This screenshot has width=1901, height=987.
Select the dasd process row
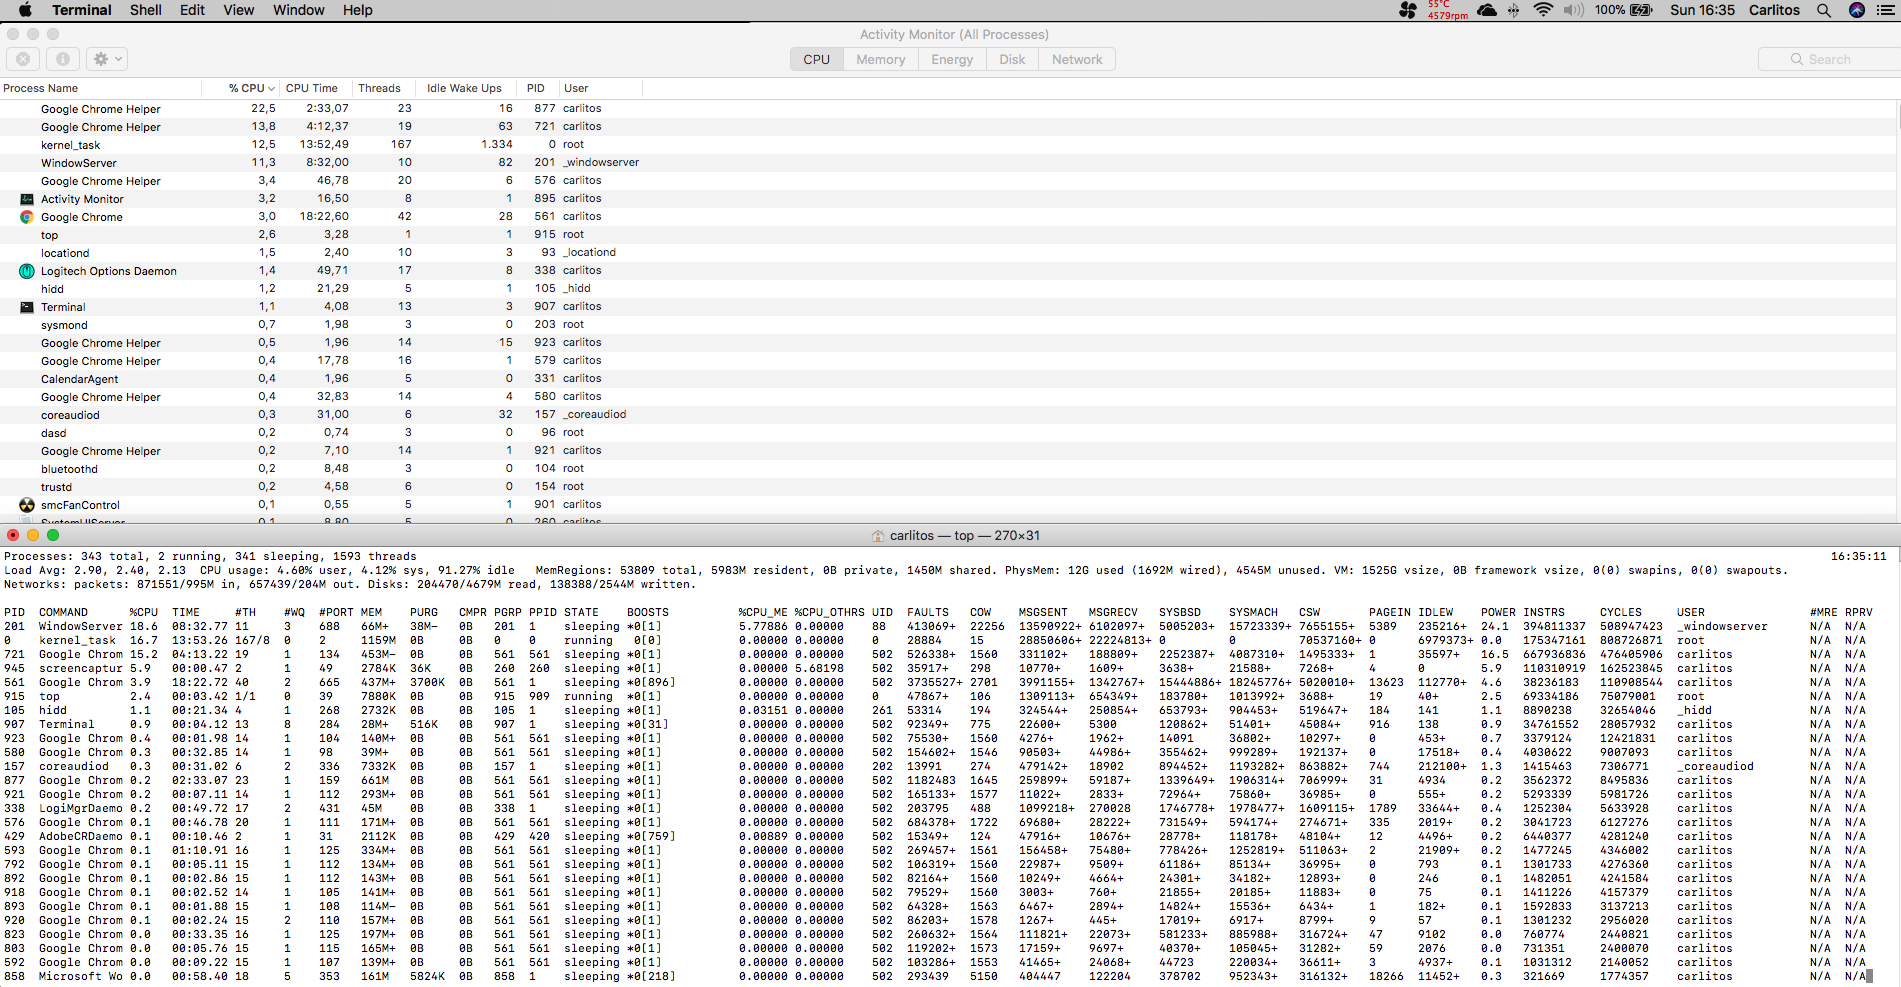(948, 433)
